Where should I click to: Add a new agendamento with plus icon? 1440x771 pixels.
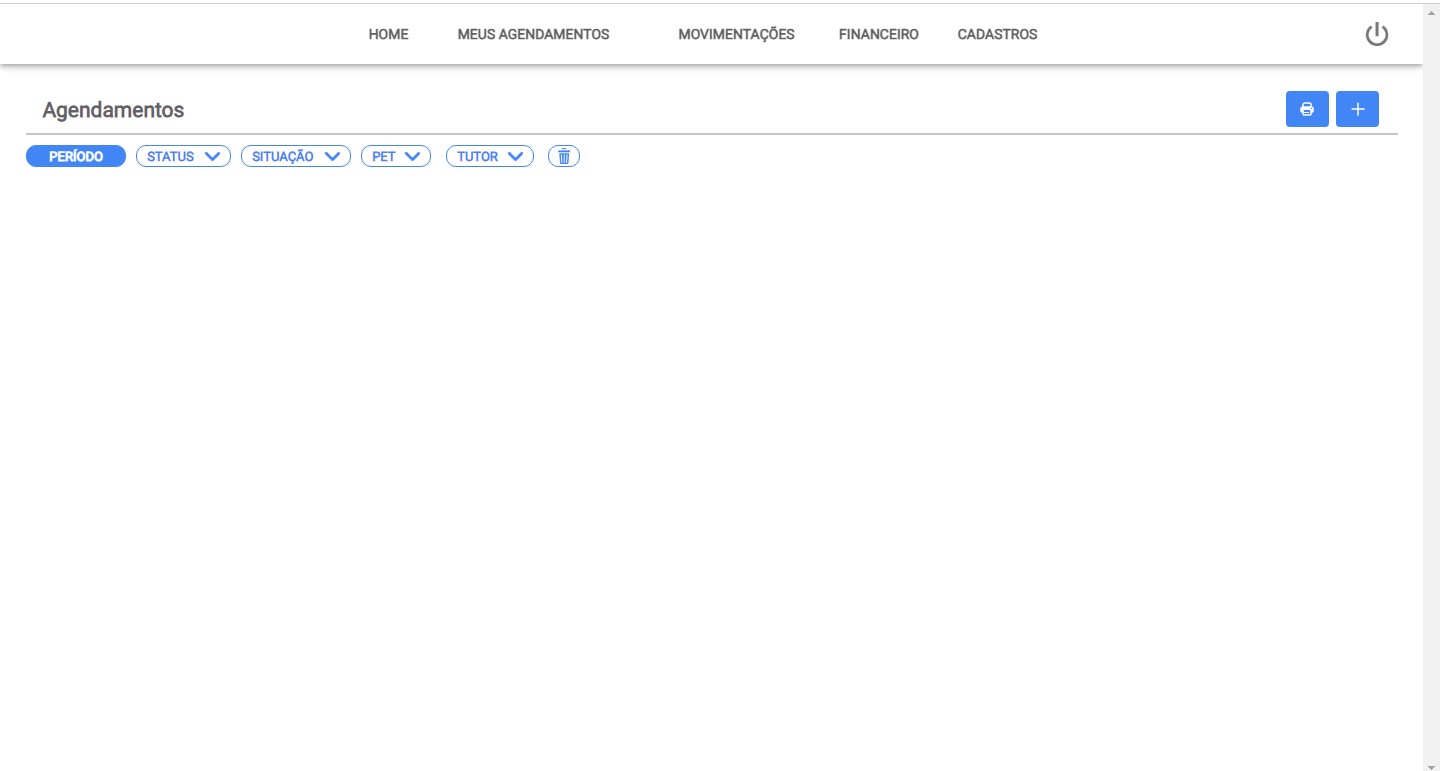coord(1357,109)
